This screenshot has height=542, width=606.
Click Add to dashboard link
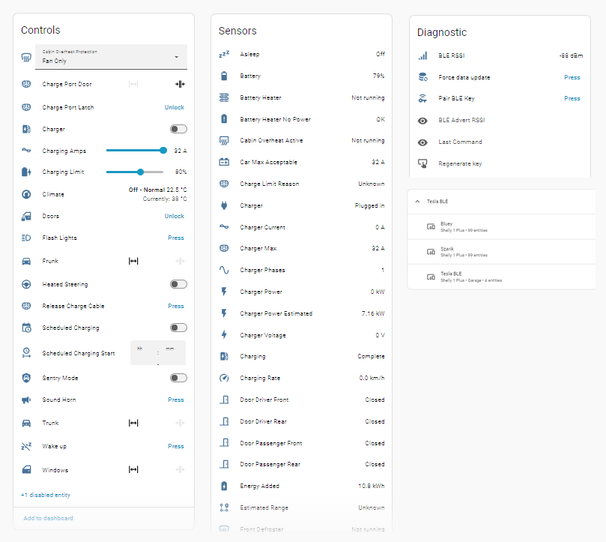[x=48, y=518]
